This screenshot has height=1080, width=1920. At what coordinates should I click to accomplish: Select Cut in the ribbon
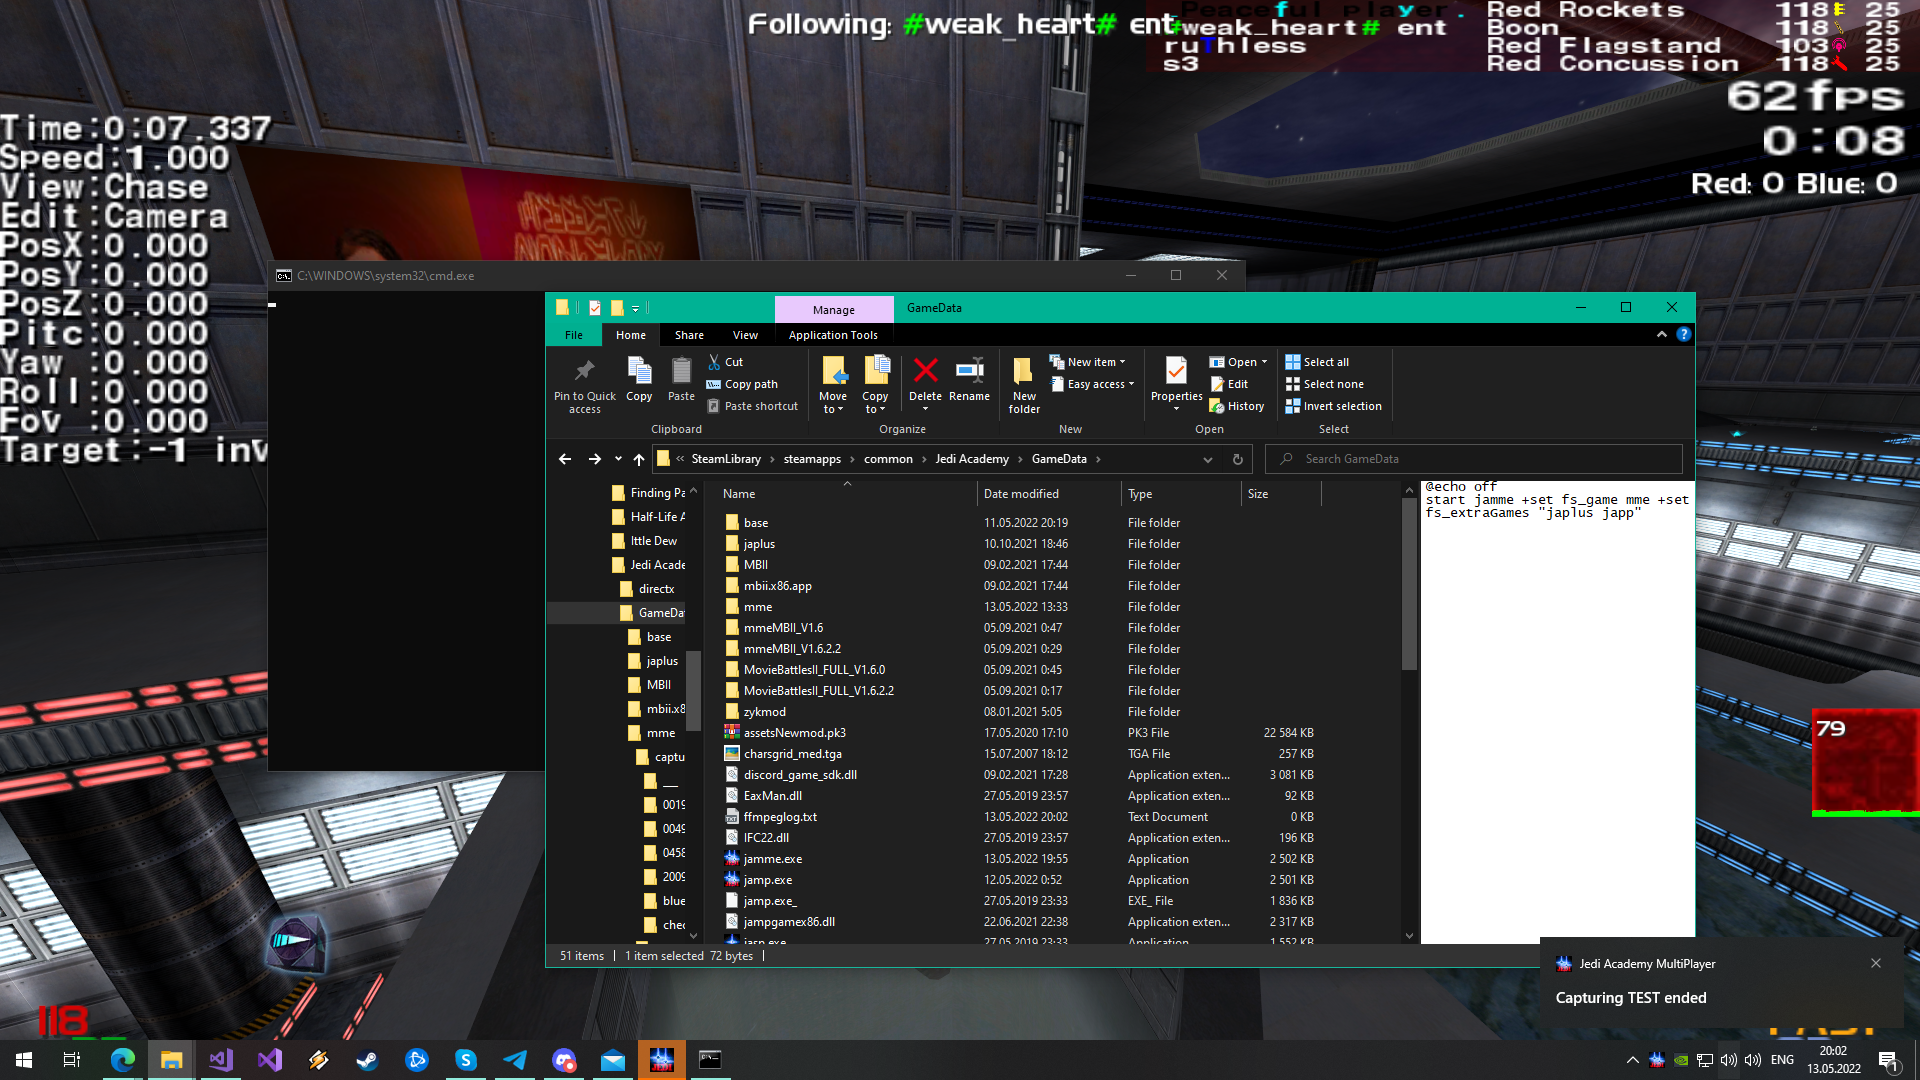pyautogui.click(x=726, y=362)
